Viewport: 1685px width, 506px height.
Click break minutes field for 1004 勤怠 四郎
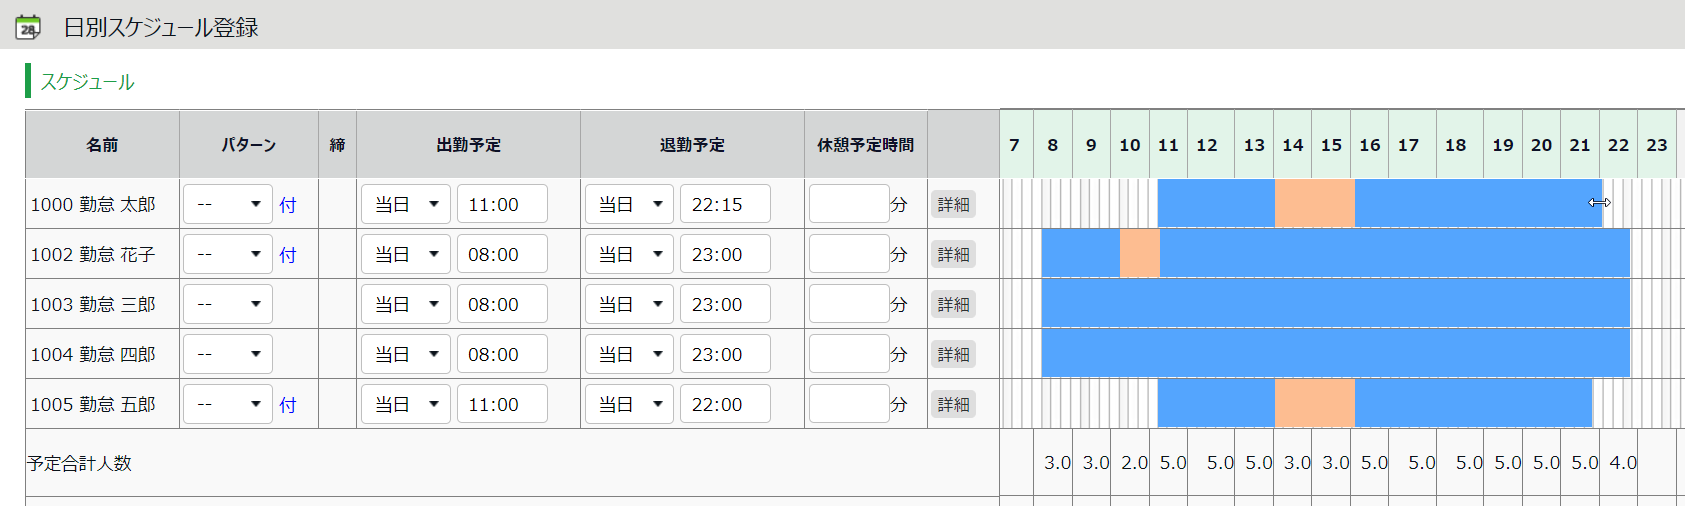(x=849, y=354)
